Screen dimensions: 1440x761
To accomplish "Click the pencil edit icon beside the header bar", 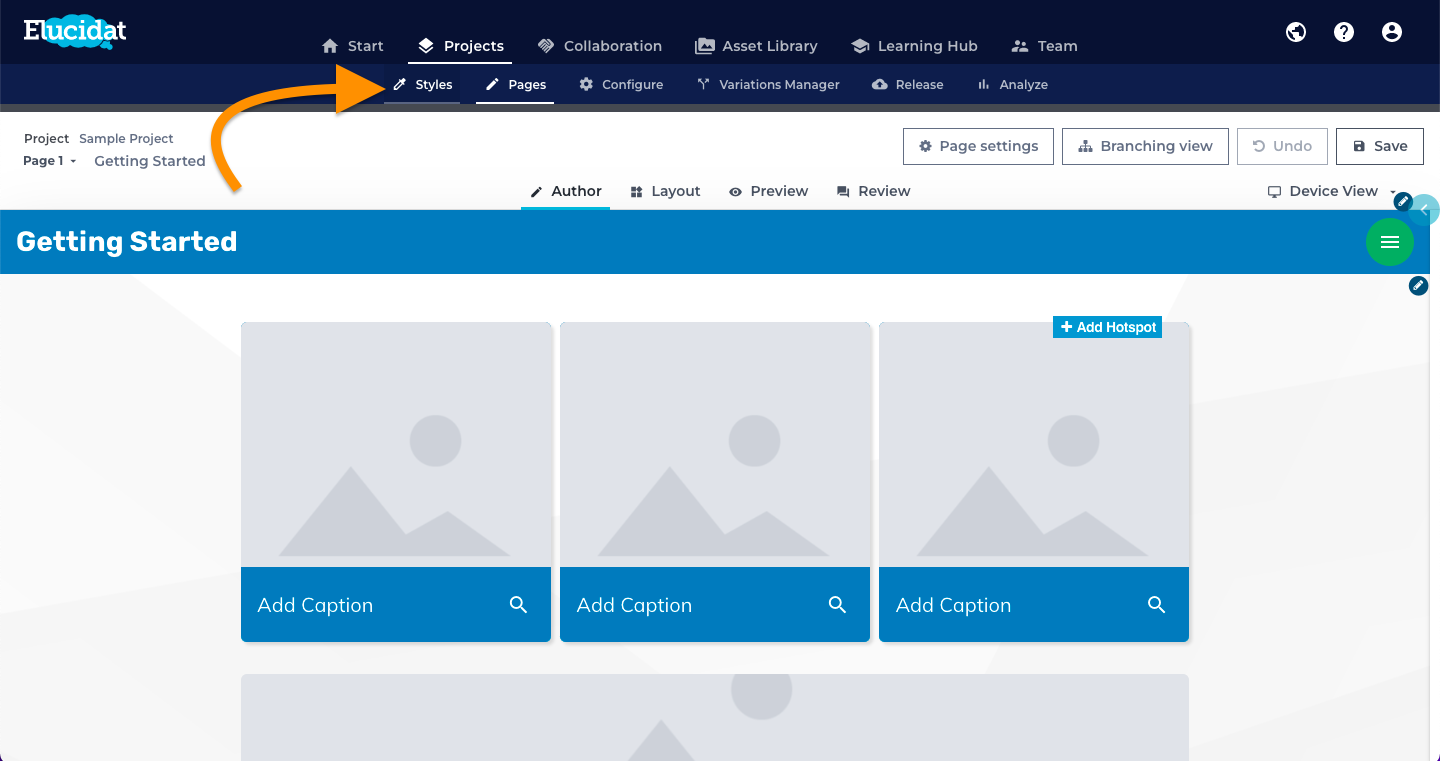I will pyautogui.click(x=1403, y=202).
